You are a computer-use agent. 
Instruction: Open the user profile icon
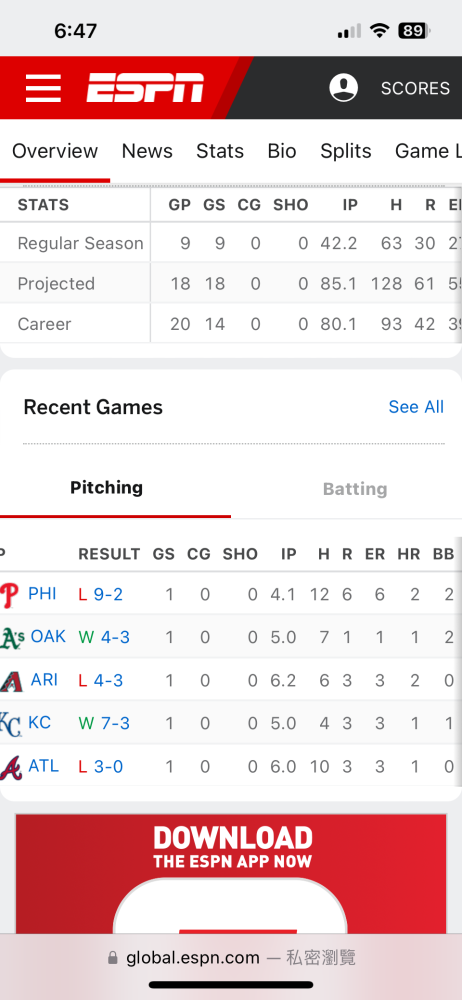click(343, 88)
